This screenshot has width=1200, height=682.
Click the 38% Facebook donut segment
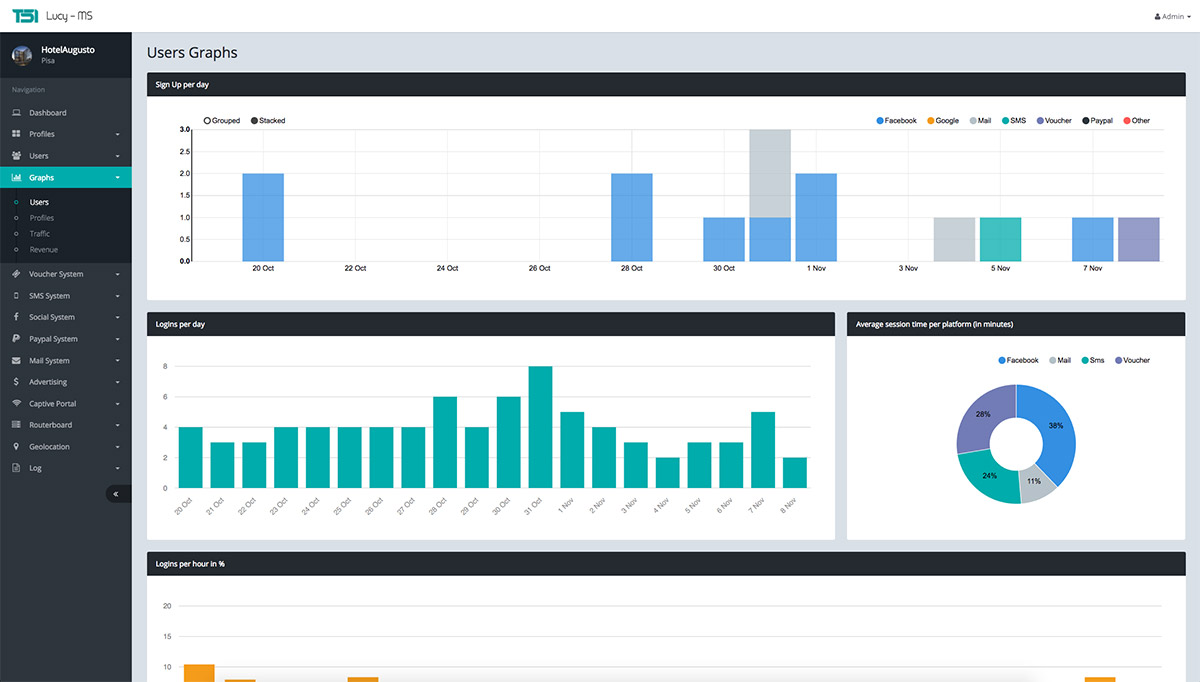(x=1056, y=428)
